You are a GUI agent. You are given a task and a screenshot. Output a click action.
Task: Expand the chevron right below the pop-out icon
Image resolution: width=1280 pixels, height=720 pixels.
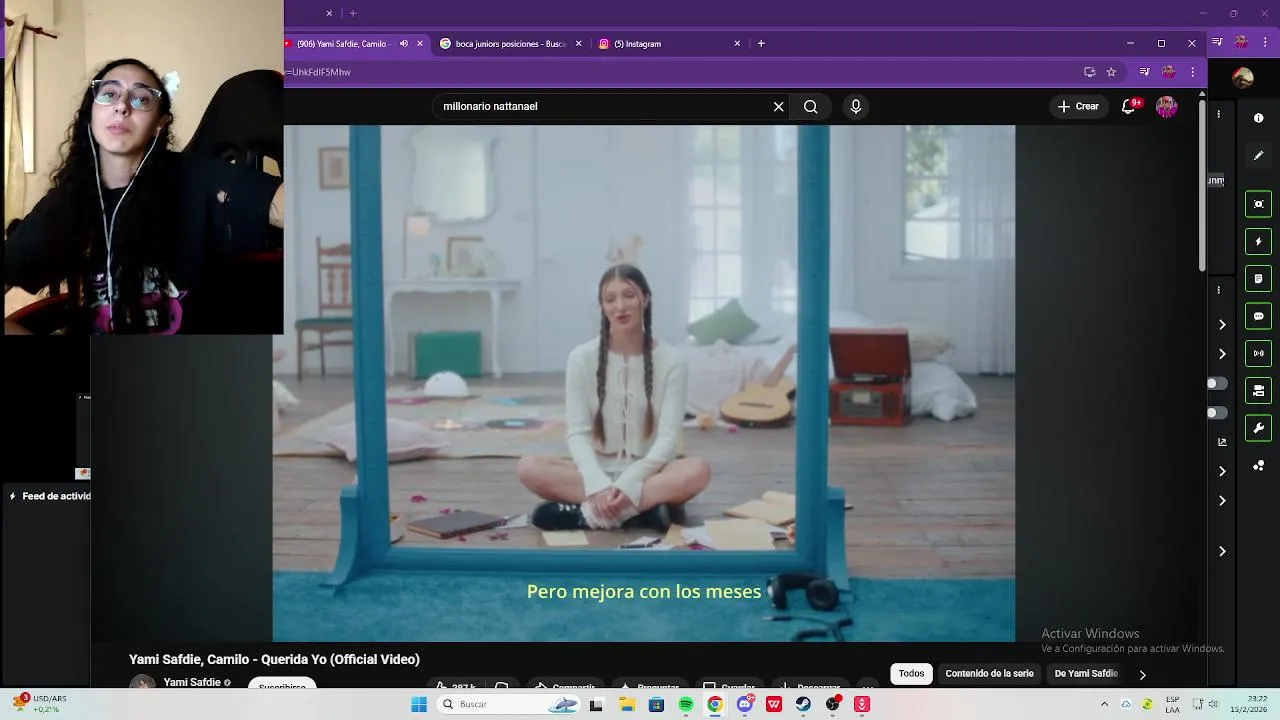pyautogui.click(x=1222, y=471)
